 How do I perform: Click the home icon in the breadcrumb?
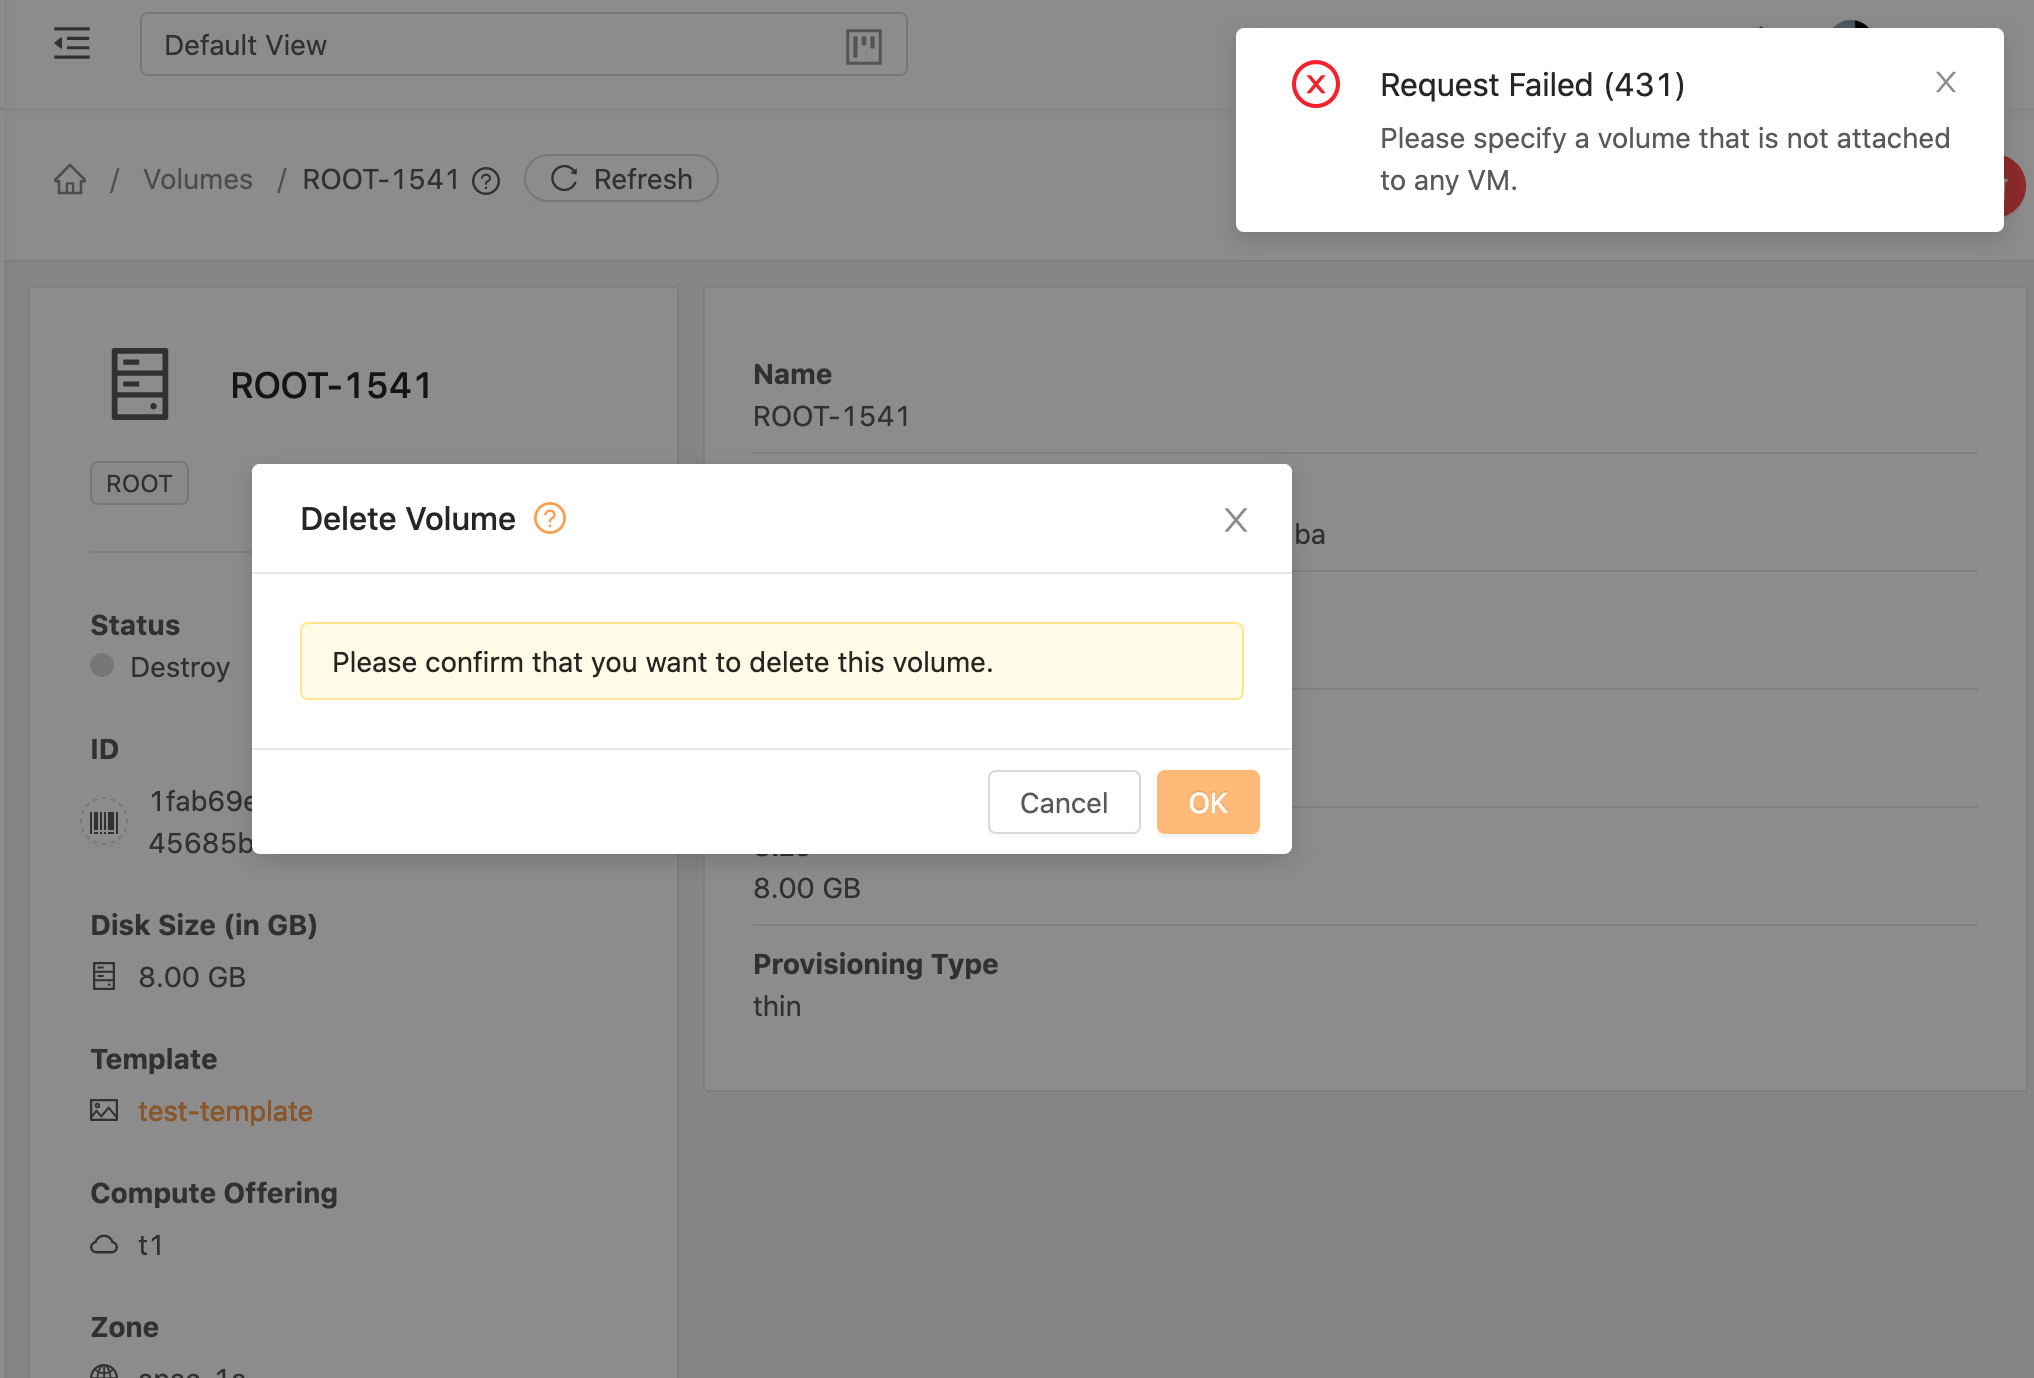point(70,179)
